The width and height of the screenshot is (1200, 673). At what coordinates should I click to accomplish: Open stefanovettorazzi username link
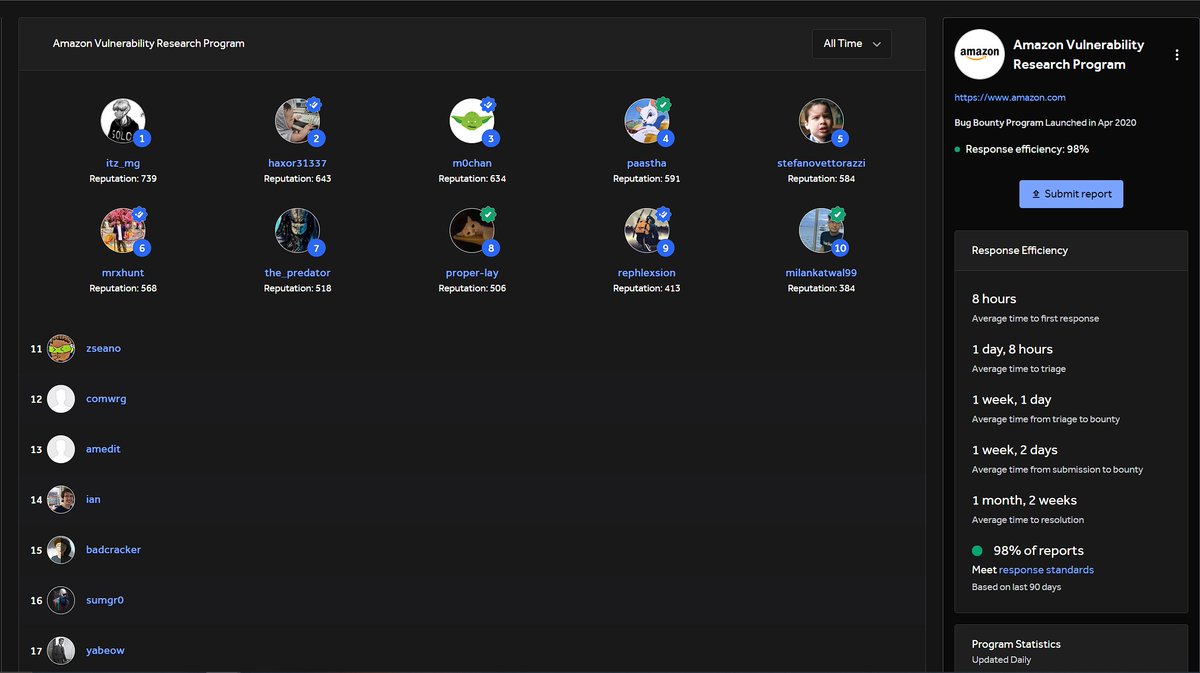pyautogui.click(x=821, y=163)
